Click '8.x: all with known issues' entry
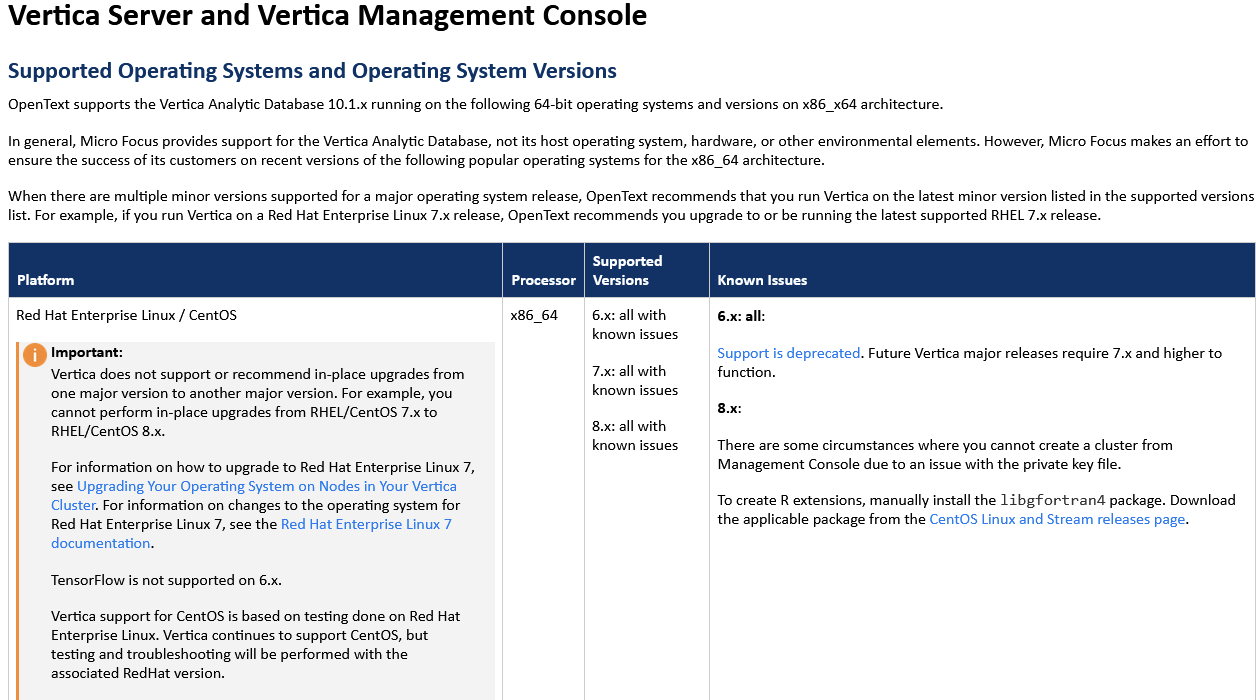 click(635, 435)
